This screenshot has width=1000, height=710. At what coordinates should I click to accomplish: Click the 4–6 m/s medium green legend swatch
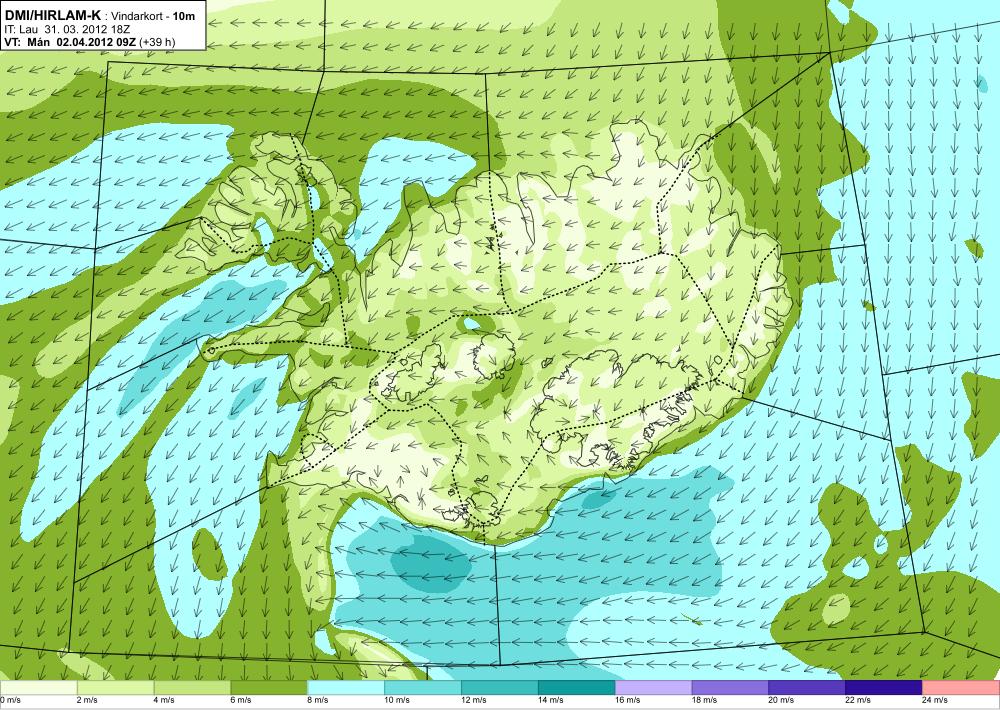(192, 688)
